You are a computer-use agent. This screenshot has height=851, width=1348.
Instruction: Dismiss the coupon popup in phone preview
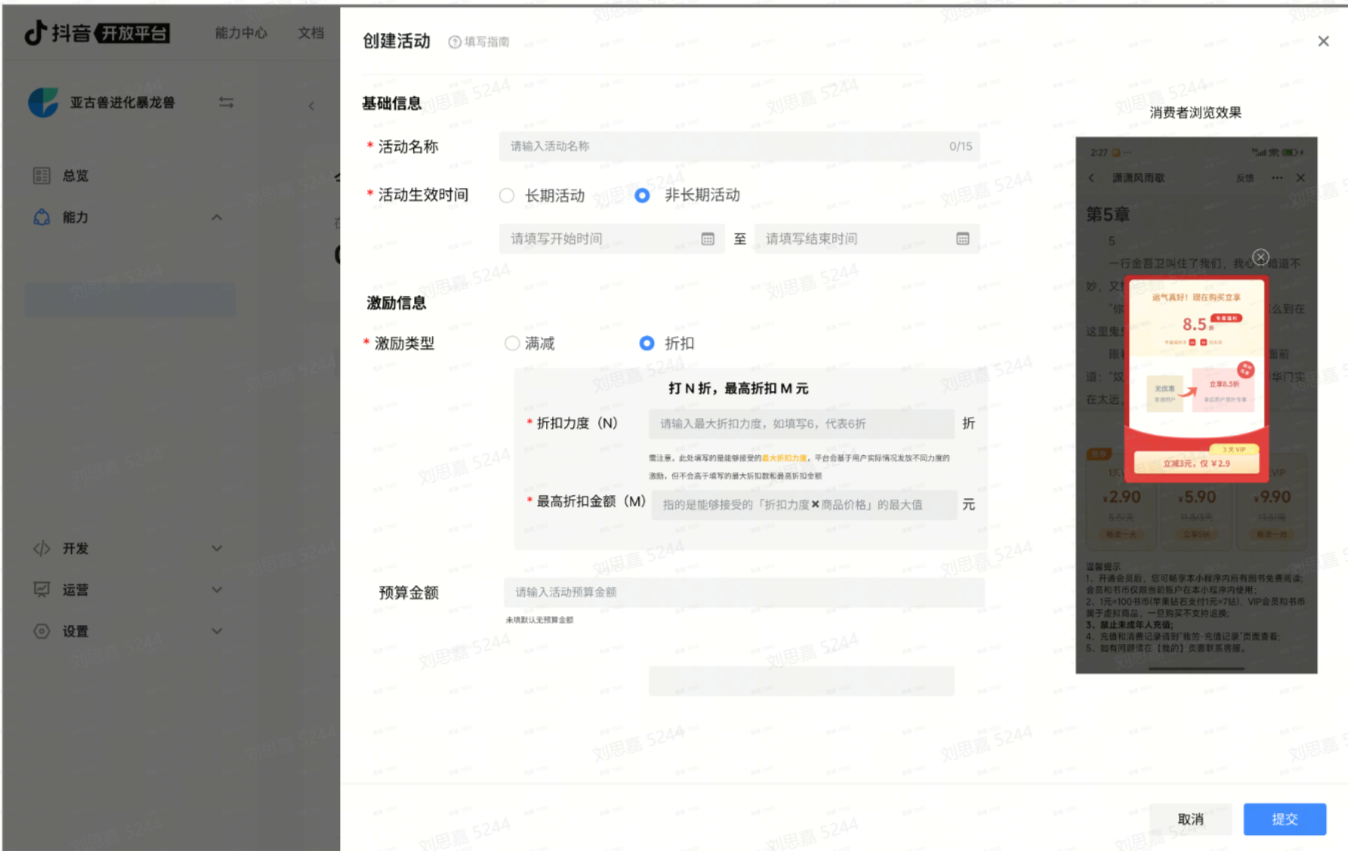tap(1260, 257)
